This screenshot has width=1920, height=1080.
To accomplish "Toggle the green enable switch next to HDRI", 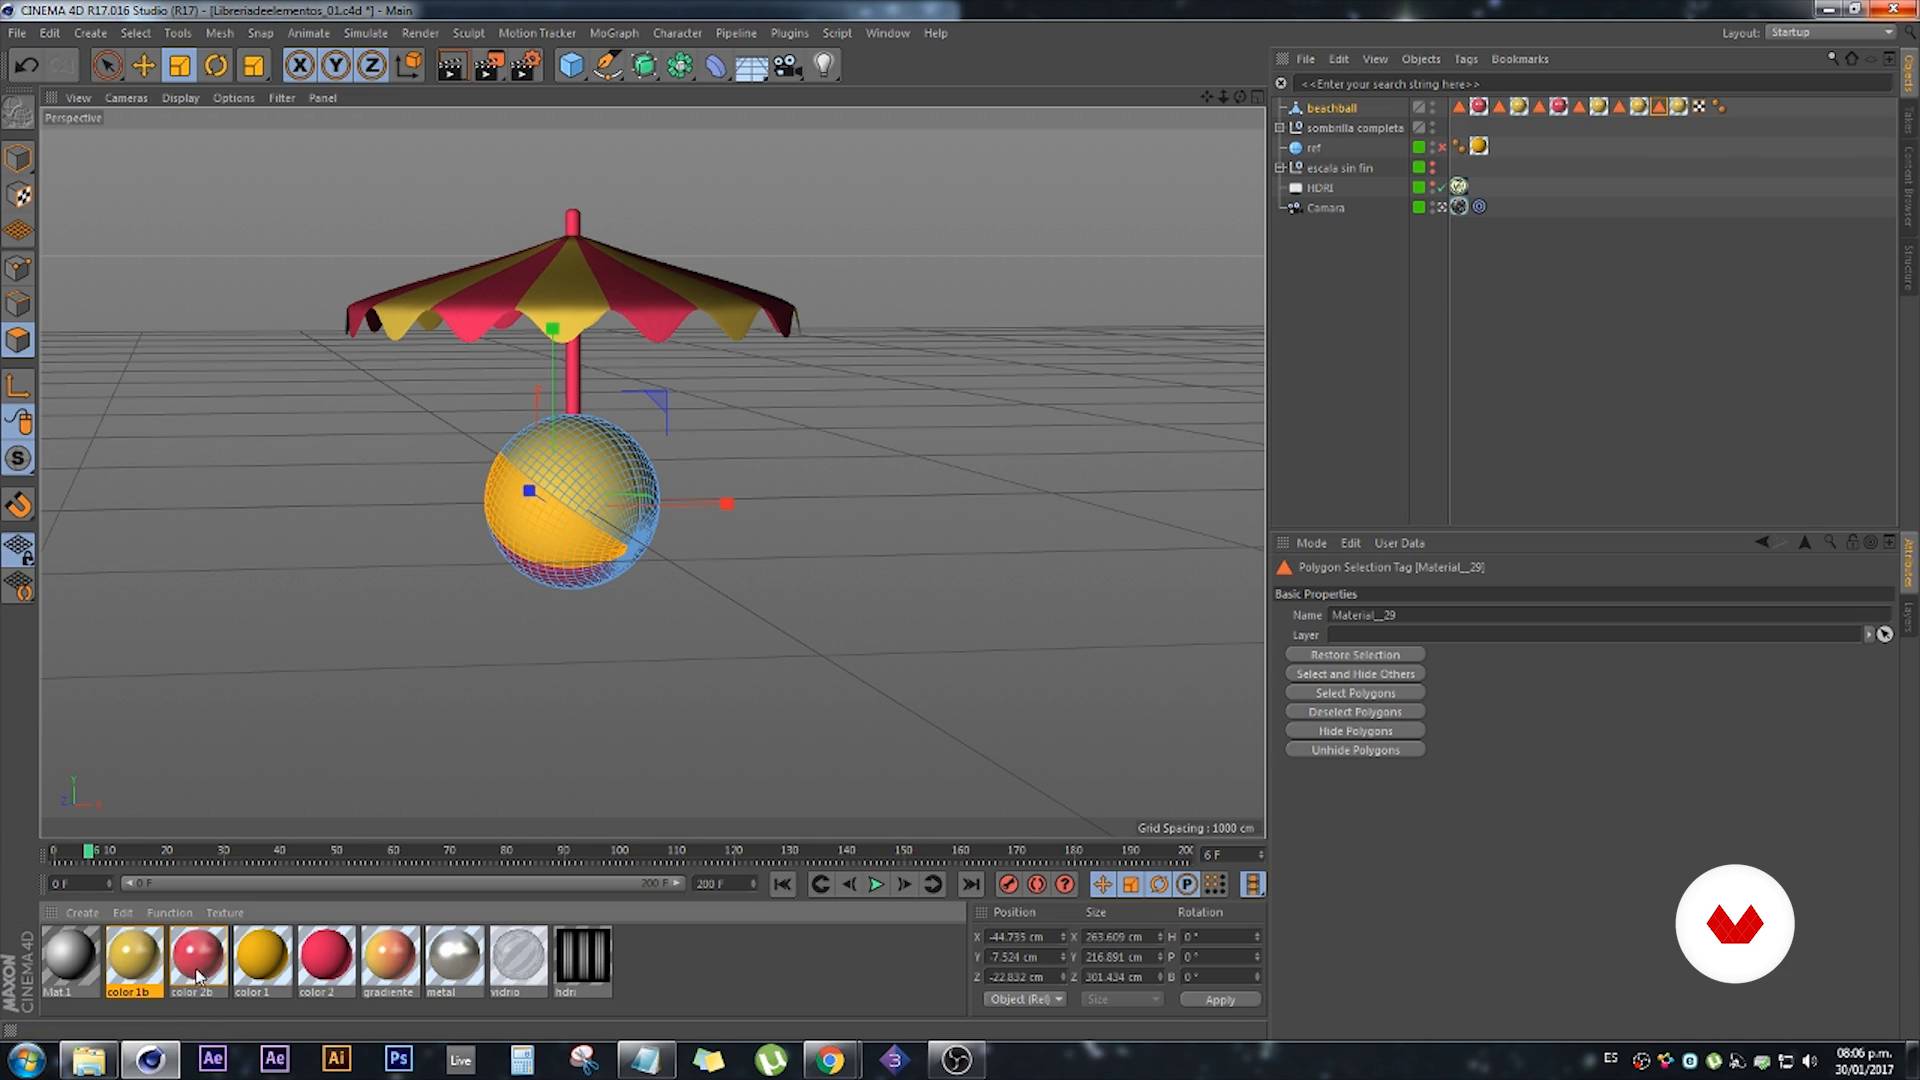I will tap(1418, 188).
